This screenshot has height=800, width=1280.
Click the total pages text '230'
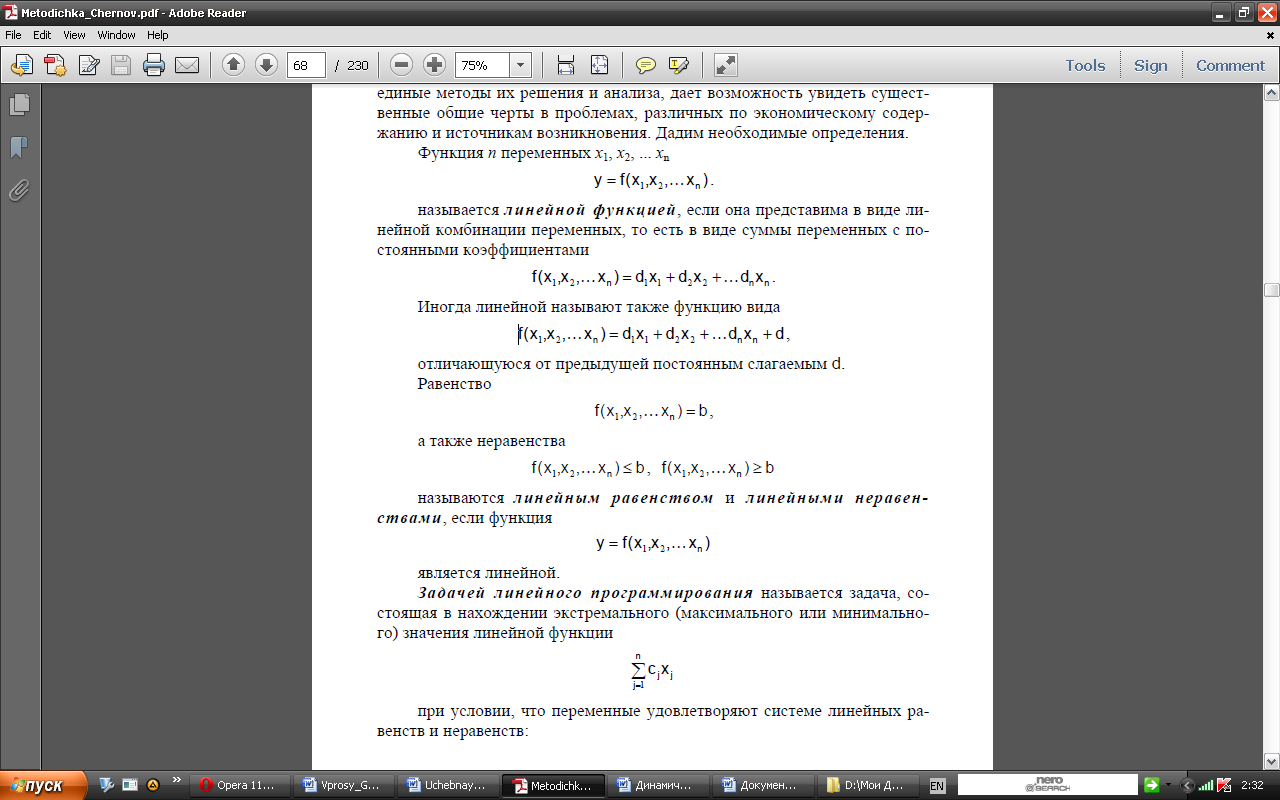click(358, 65)
